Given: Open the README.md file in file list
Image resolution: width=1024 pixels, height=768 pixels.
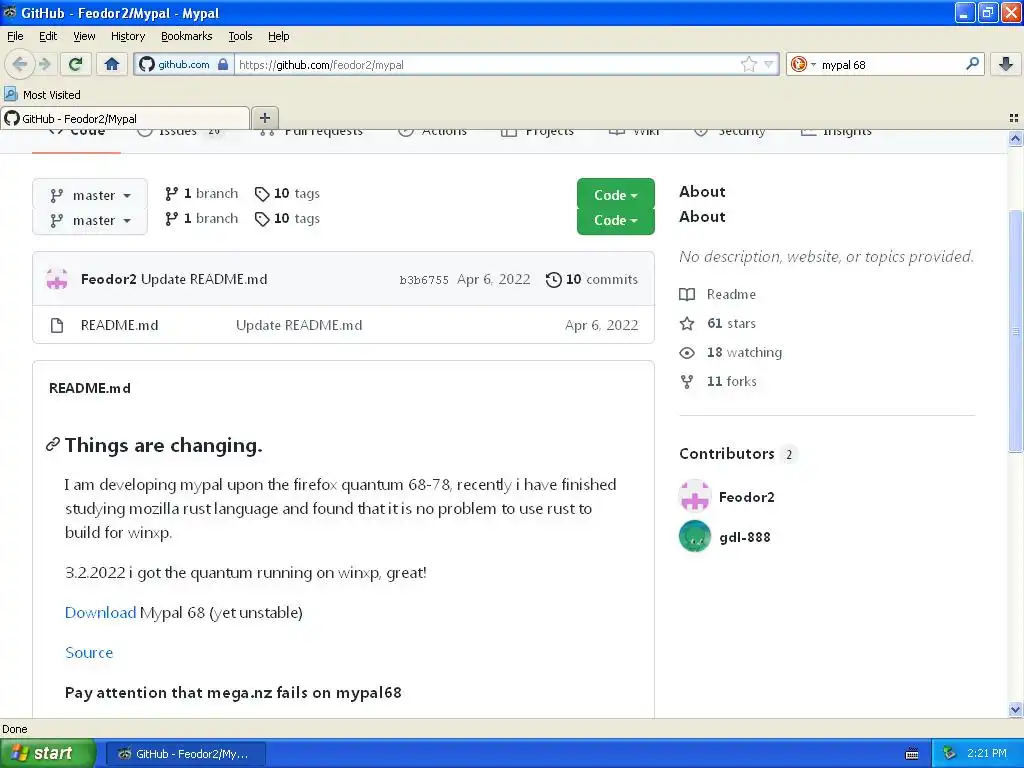Looking at the screenshot, I should [x=120, y=325].
